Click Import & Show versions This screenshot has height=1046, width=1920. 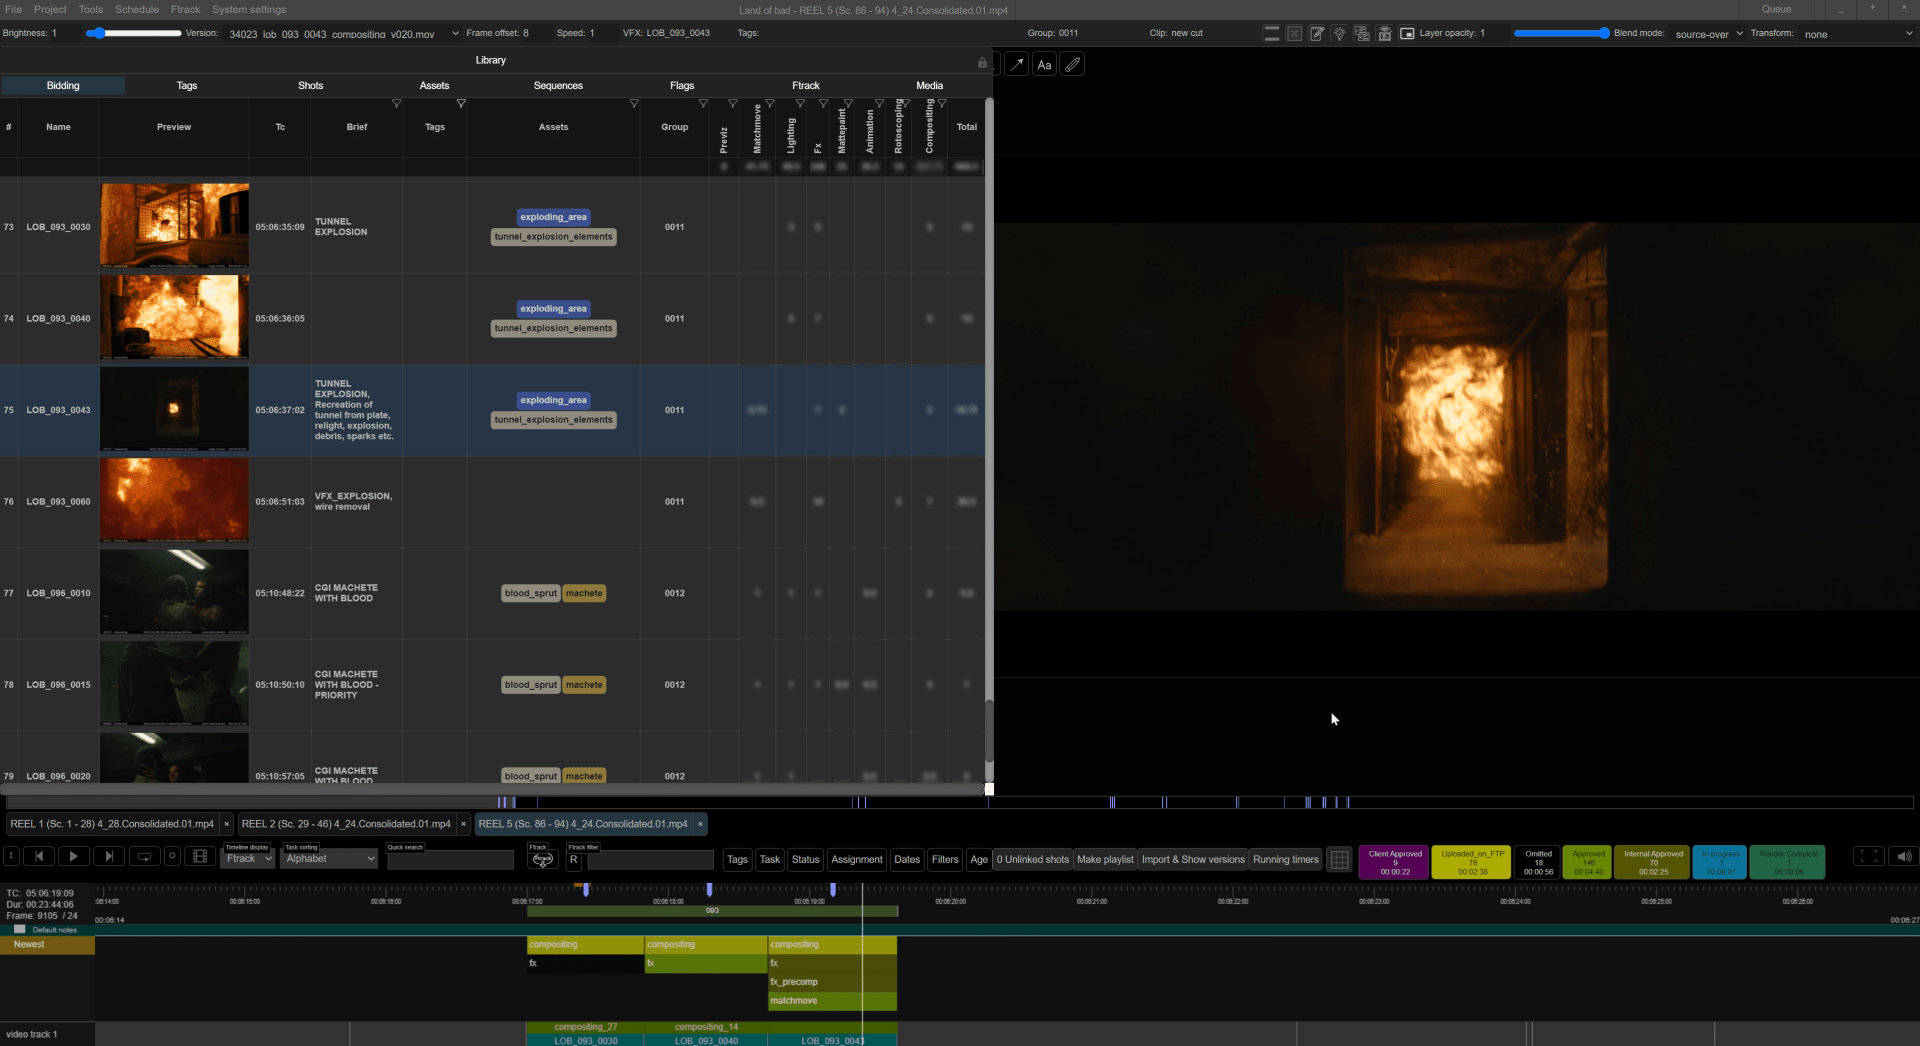point(1192,859)
